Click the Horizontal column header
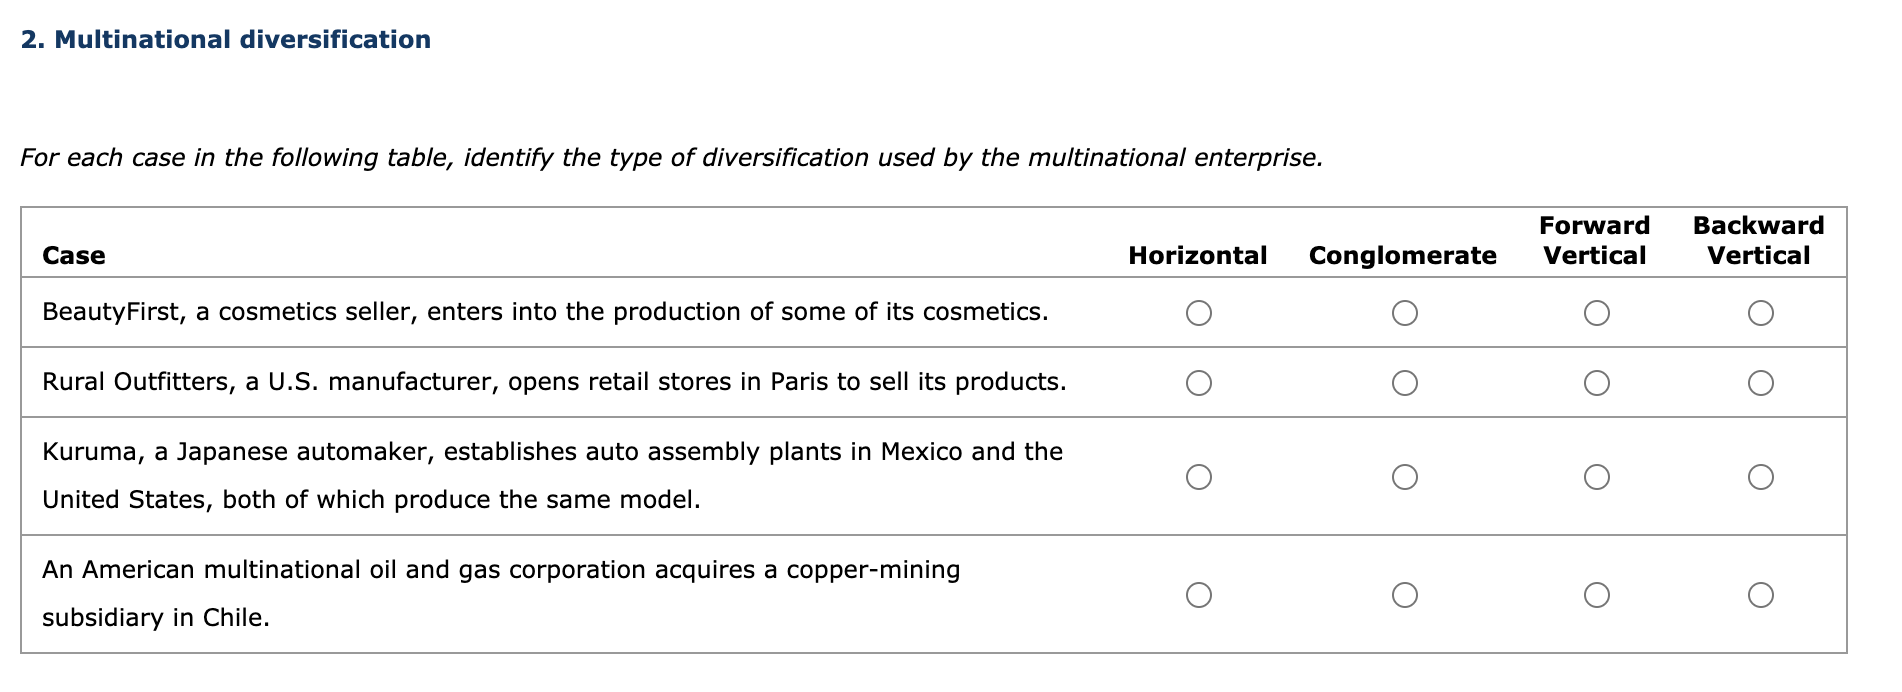Viewport: 1902px width, 692px height. [x=1197, y=255]
